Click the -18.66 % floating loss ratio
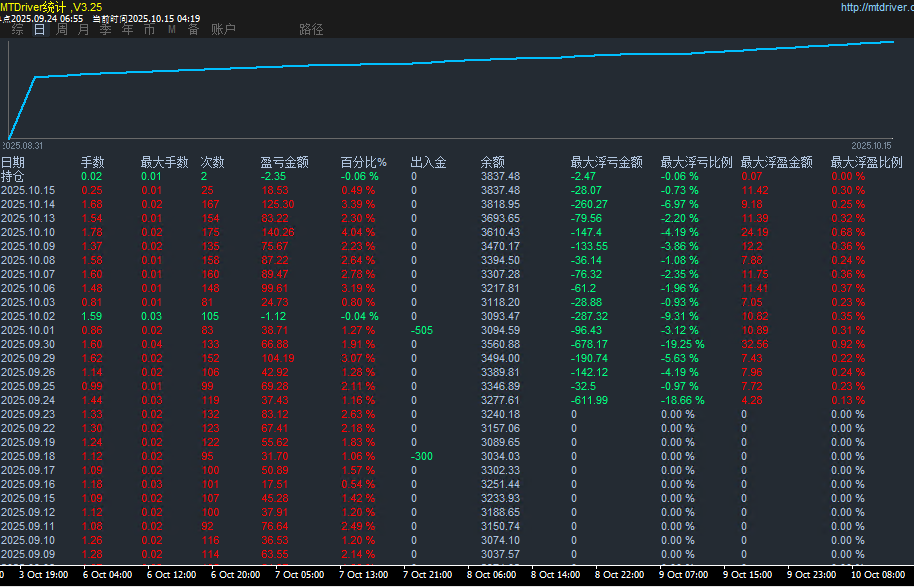The image size is (914, 587). [682, 400]
